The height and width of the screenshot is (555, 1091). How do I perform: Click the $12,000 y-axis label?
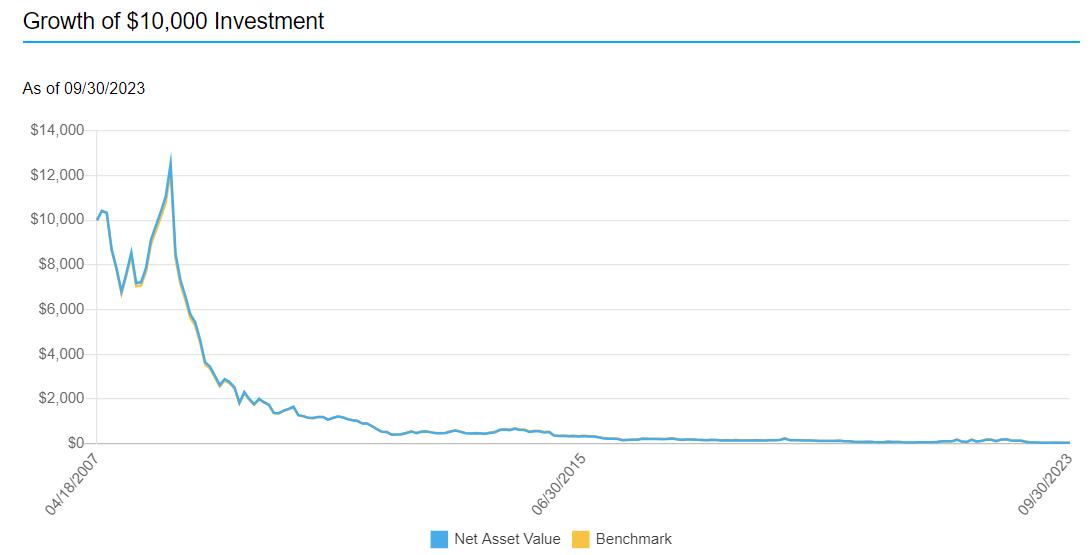coord(58,175)
